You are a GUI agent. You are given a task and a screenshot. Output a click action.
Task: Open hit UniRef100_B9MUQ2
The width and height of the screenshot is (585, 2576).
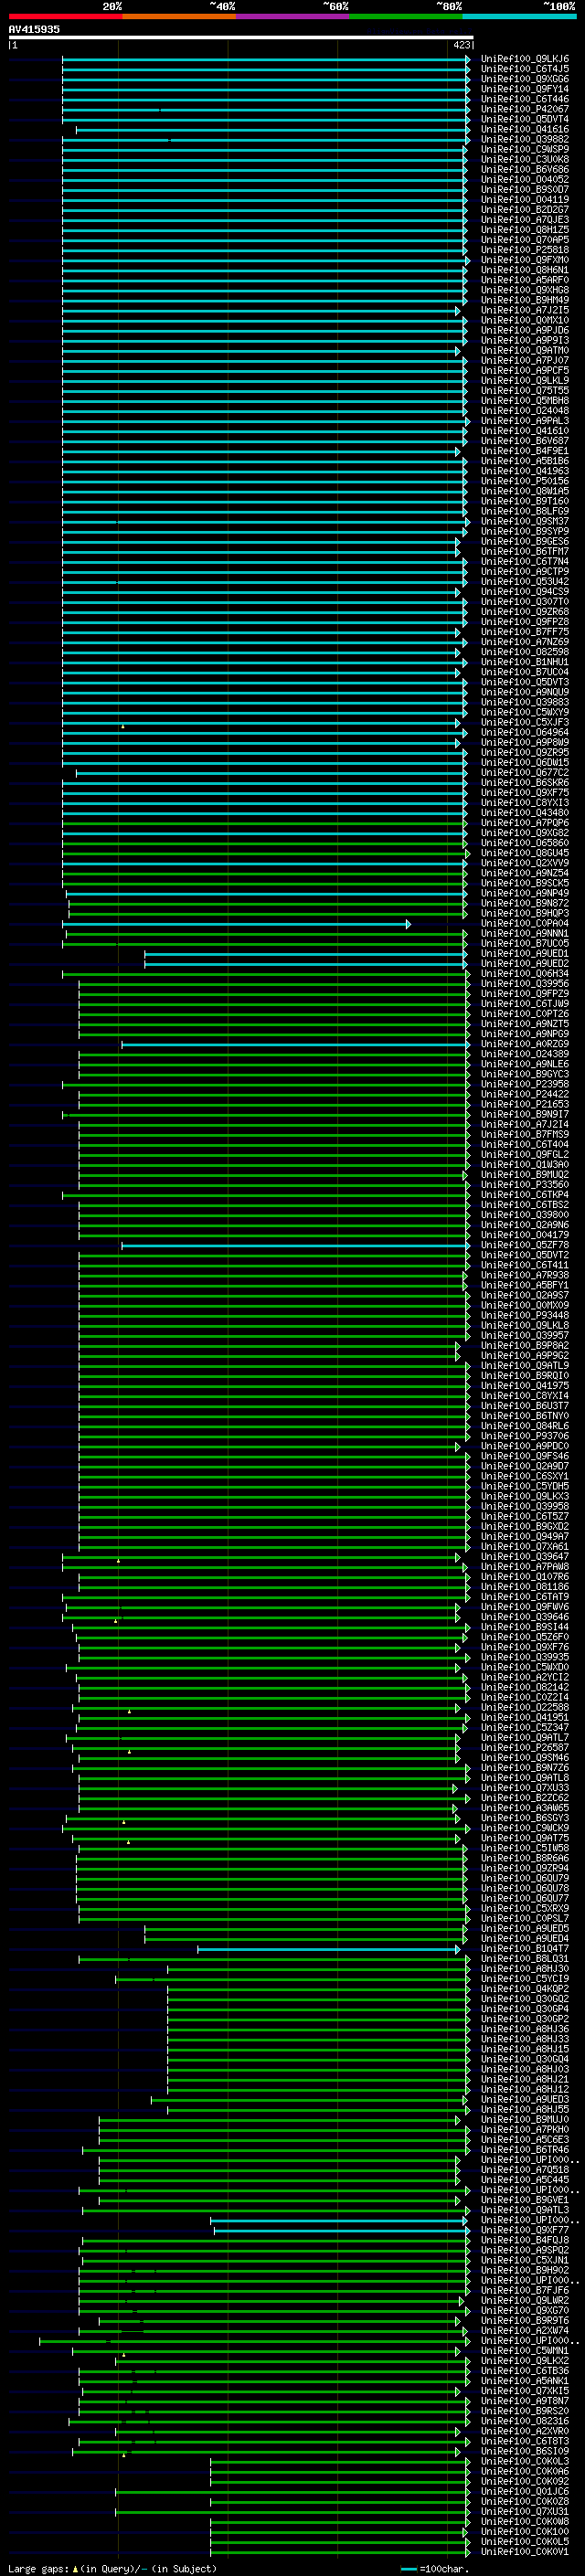pos(525,1175)
